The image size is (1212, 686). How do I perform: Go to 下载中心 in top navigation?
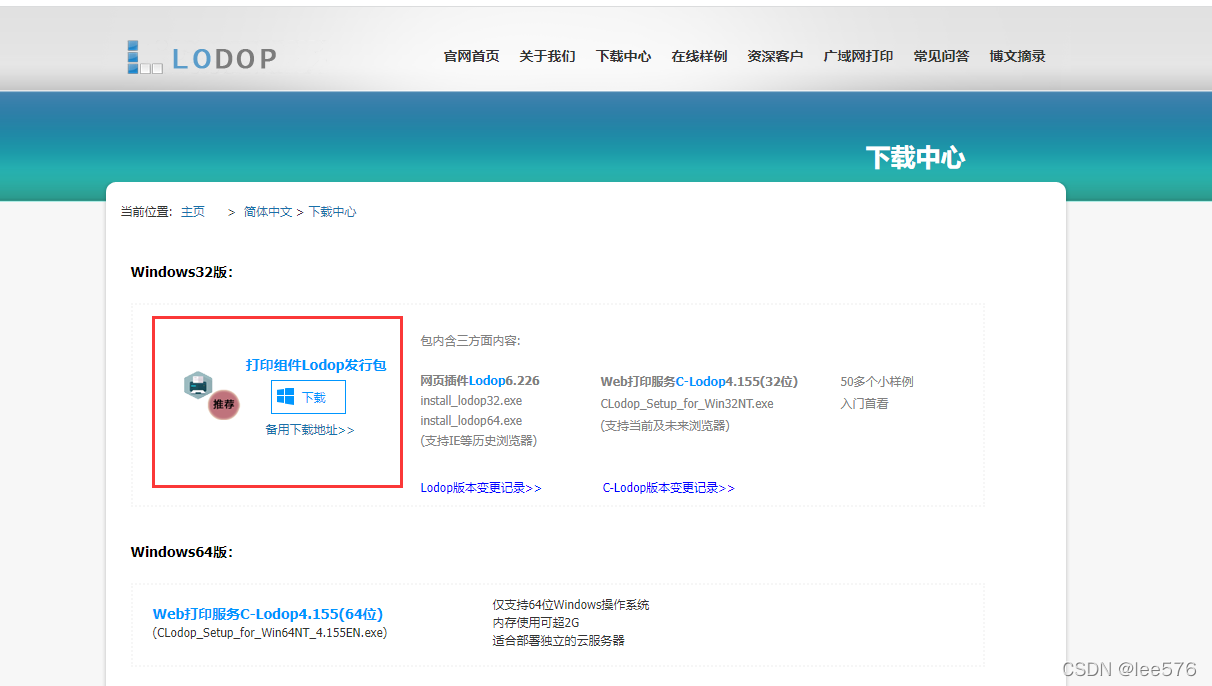[x=623, y=56]
